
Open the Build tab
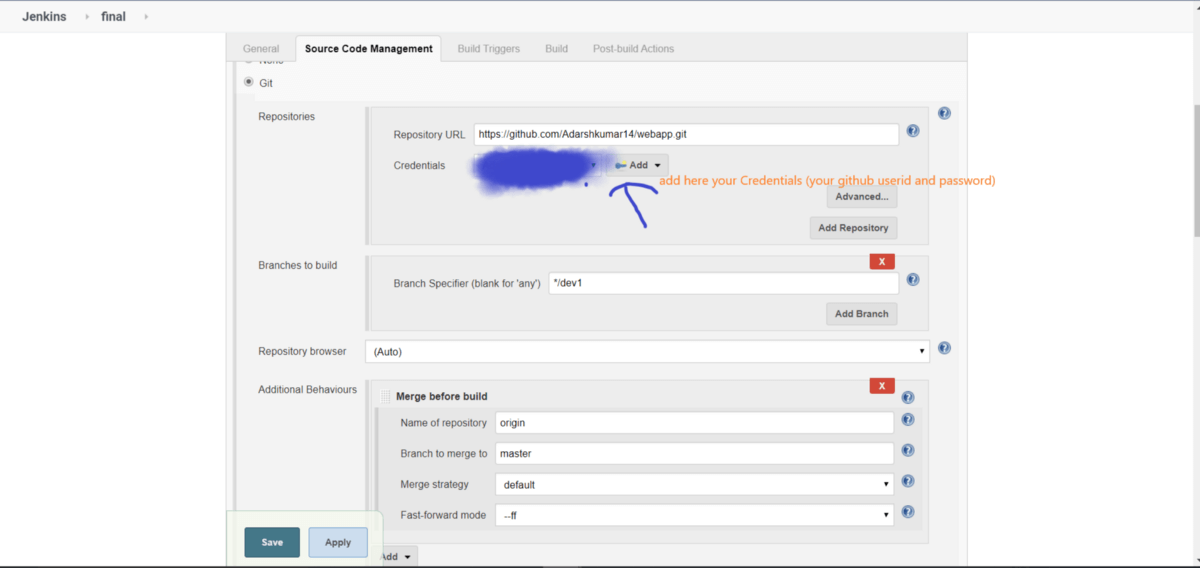pos(556,48)
